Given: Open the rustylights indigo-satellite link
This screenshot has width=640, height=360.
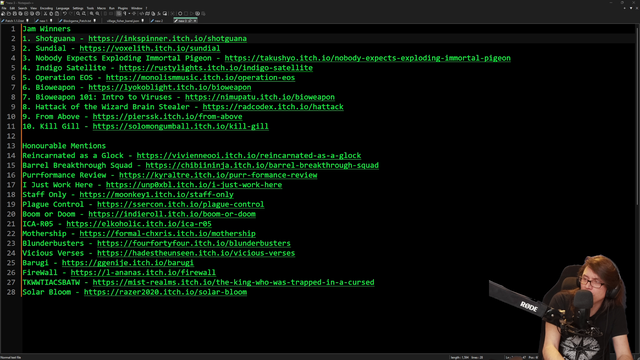Looking at the screenshot, I should coord(216,68).
